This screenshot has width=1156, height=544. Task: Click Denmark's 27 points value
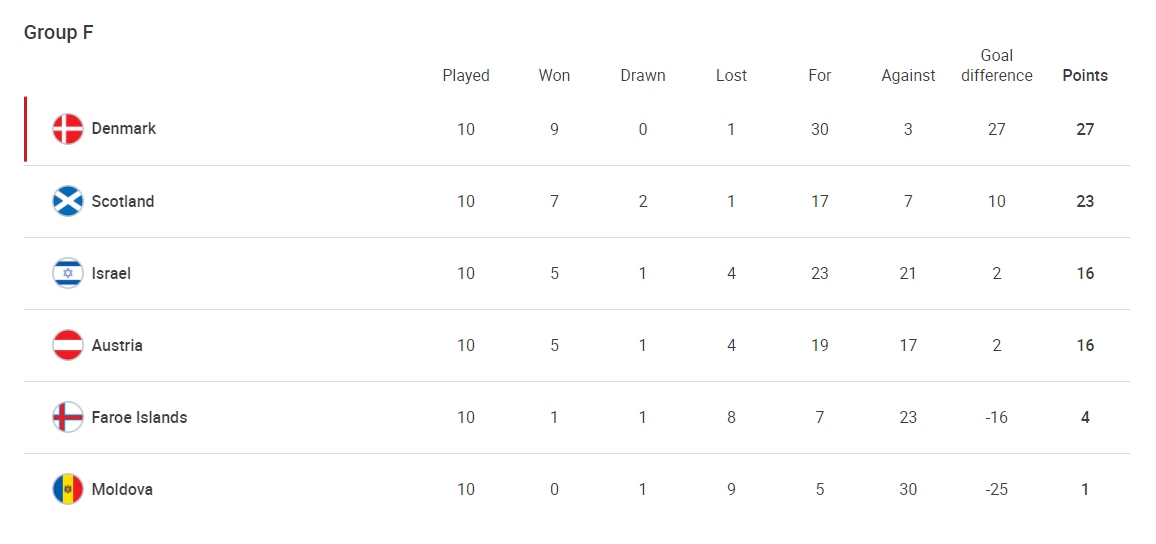click(1085, 129)
